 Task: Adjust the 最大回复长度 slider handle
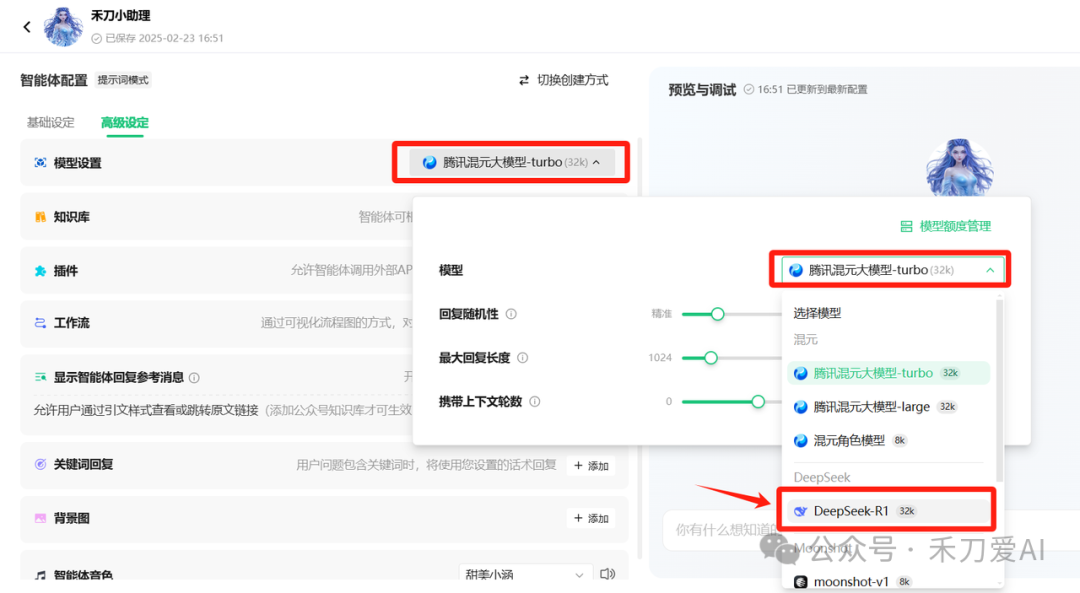711,357
